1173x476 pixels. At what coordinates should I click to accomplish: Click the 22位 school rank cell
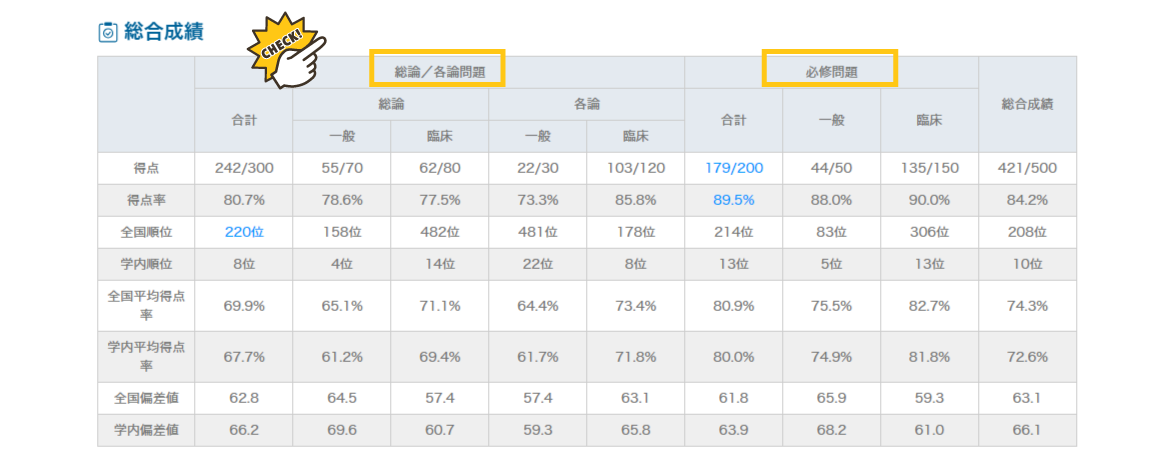coord(538,265)
